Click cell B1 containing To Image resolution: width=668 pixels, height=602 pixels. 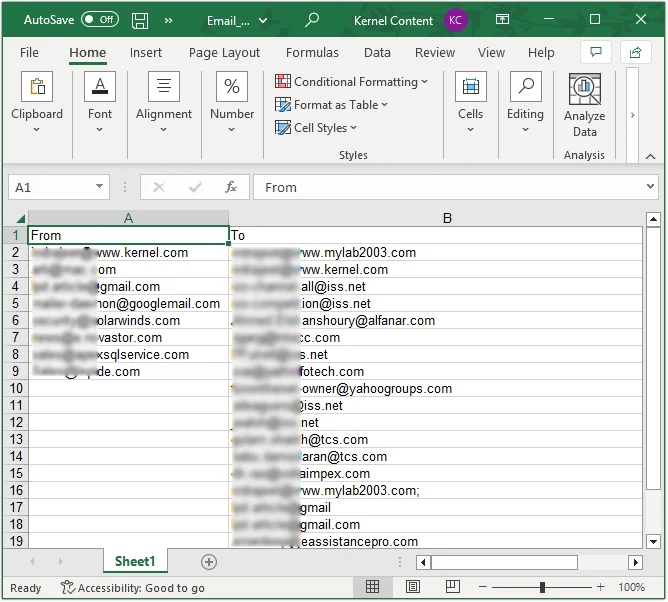tap(436, 235)
